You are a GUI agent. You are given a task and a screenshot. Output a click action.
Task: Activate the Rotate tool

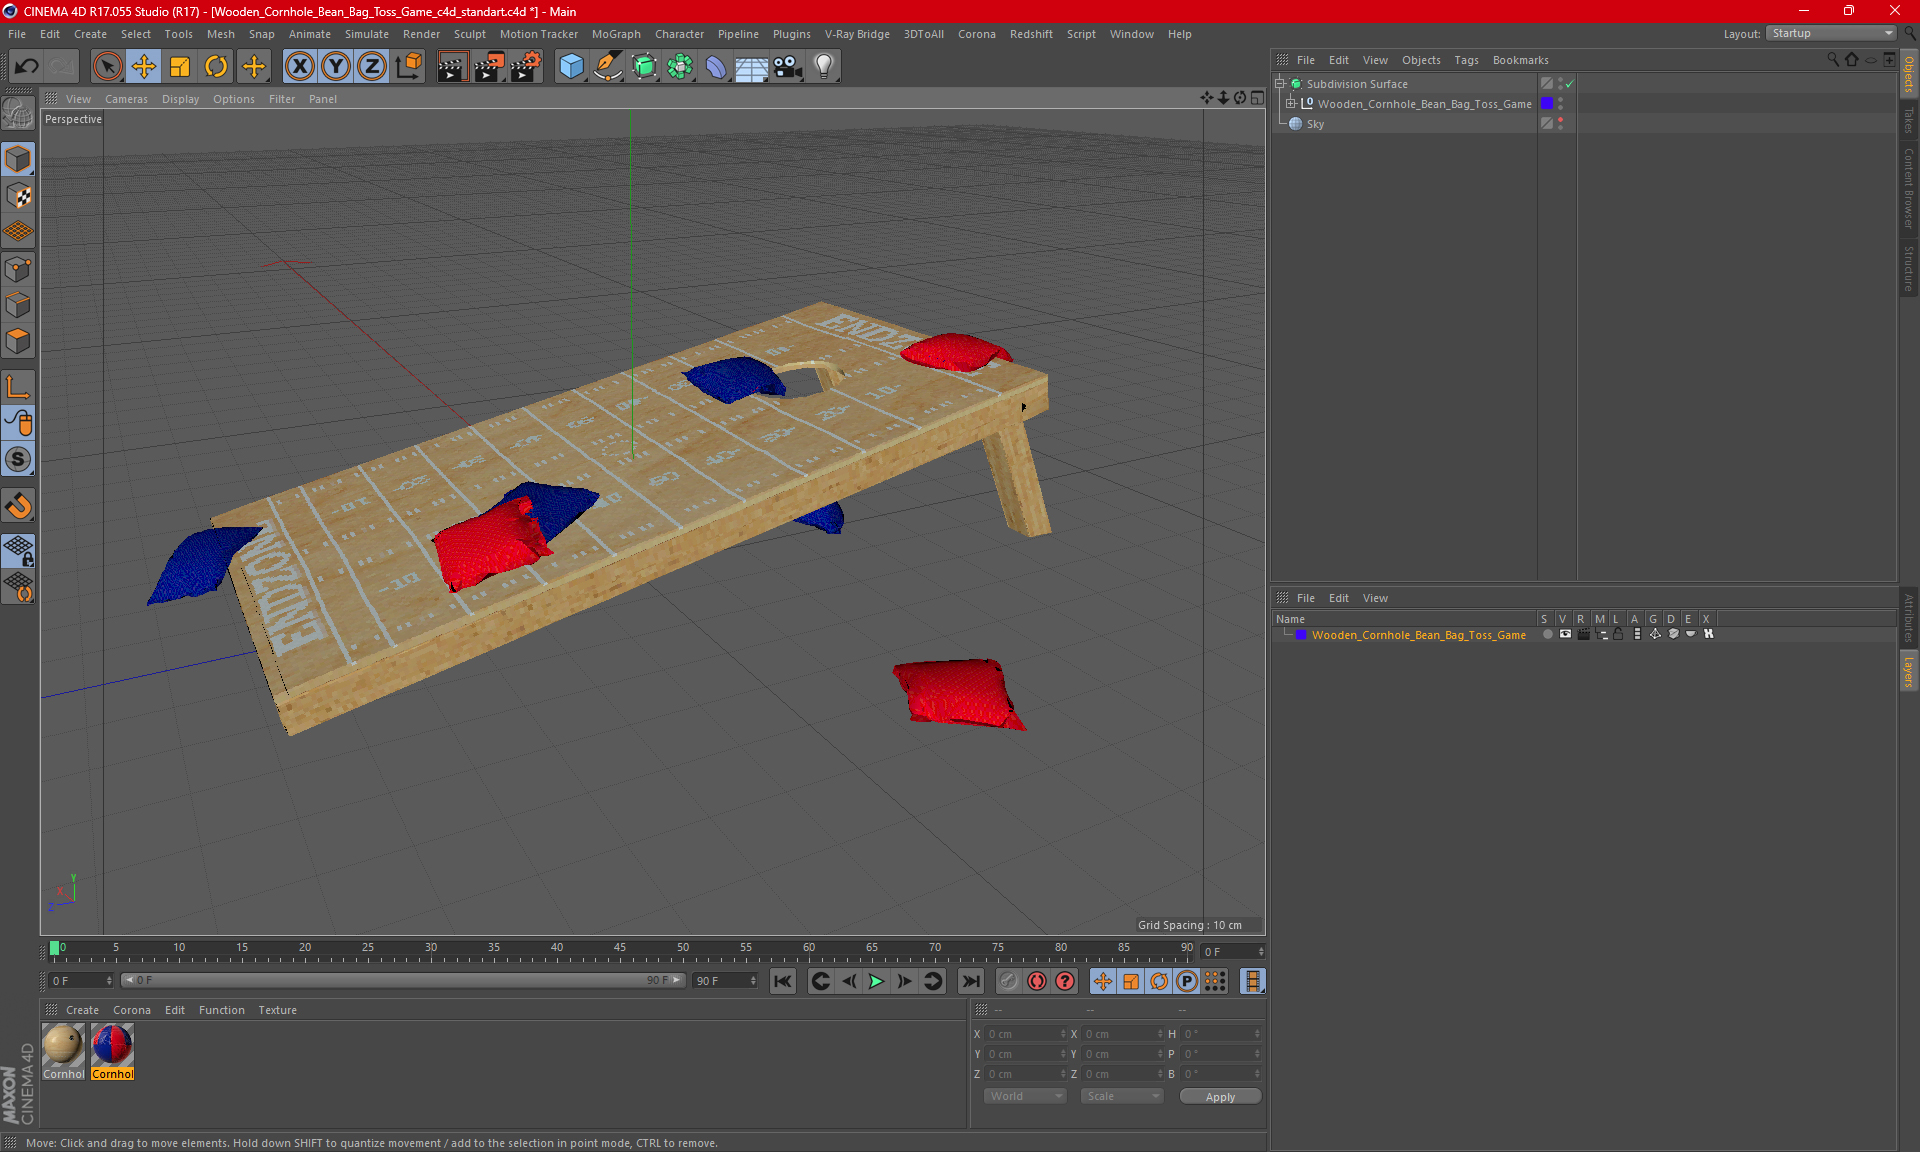216,67
